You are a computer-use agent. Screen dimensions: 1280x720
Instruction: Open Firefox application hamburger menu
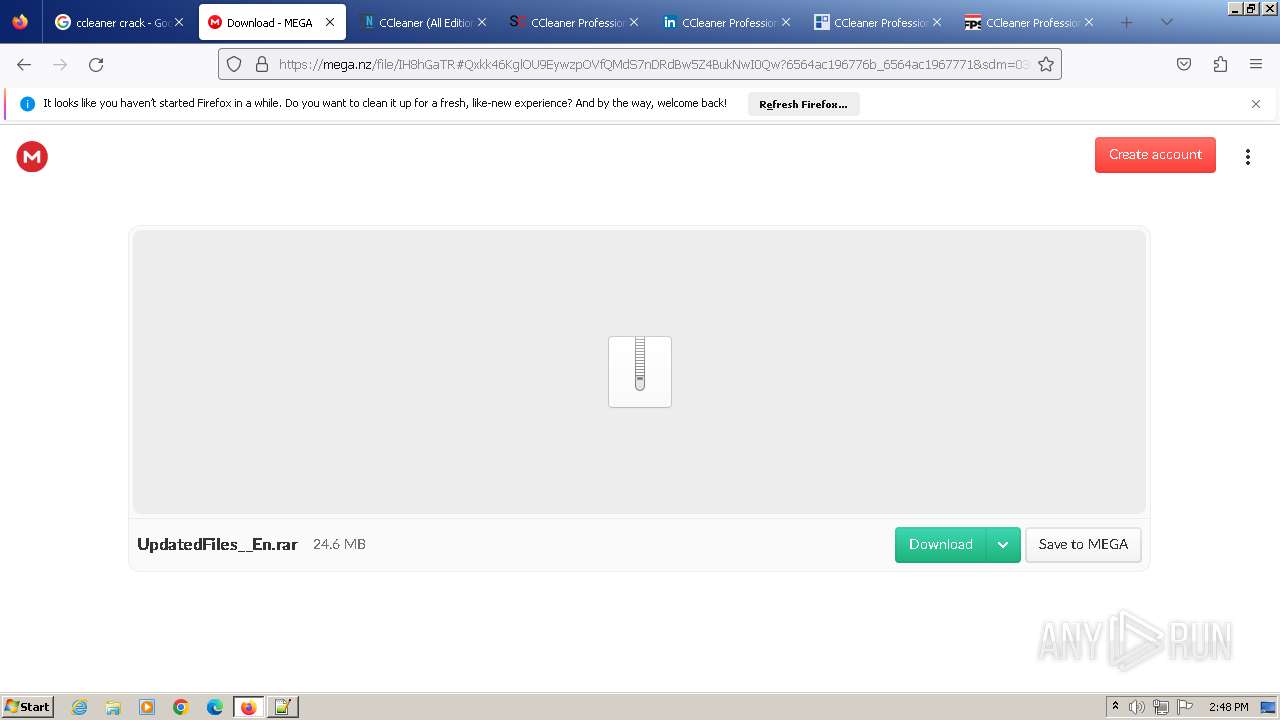pos(1256,64)
